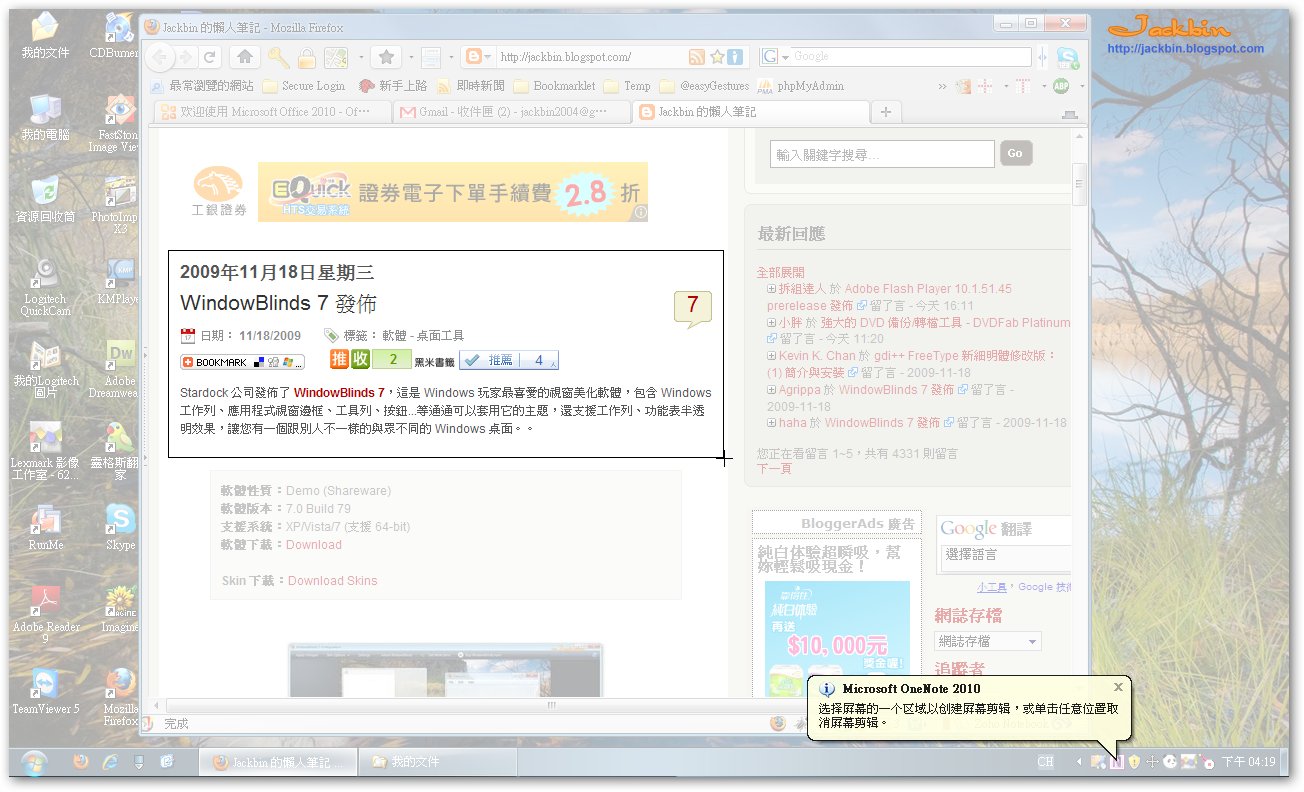Click the star bookmarks toolbar button
Image resolution: width=1304 pixels, height=792 pixels.
click(x=387, y=57)
